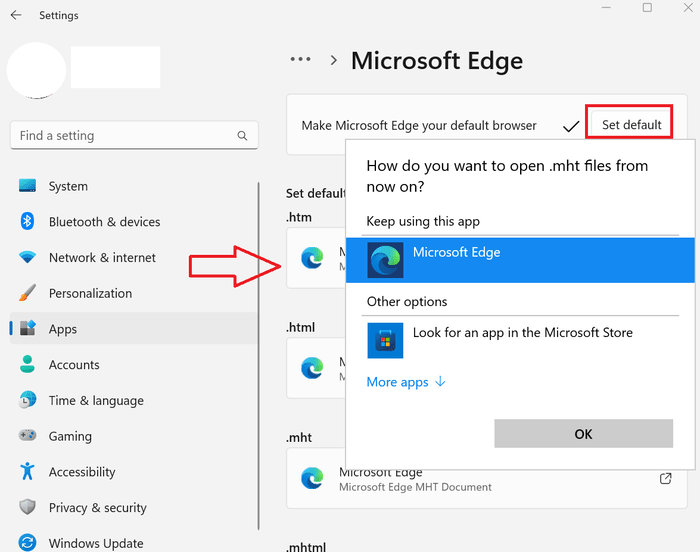The width and height of the screenshot is (700, 552).
Task: Click the Apps icon in sidebar
Action: 27,328
